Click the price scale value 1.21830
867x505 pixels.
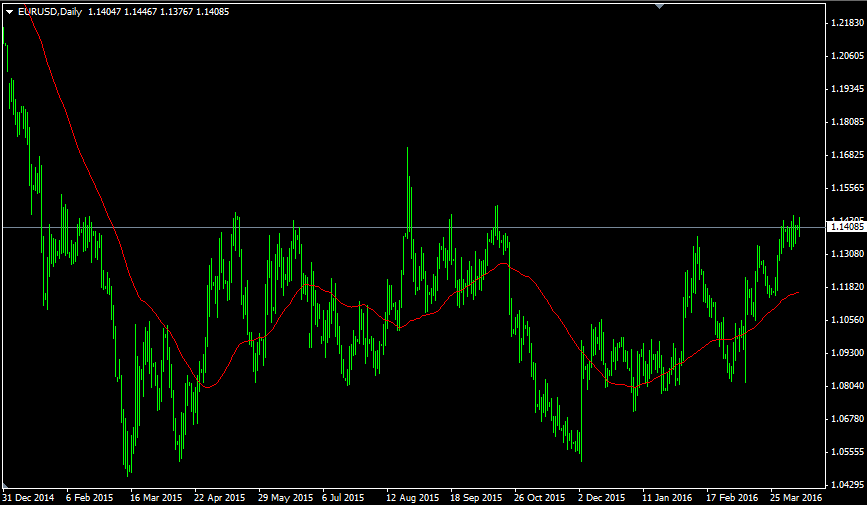tap(847, 23)
